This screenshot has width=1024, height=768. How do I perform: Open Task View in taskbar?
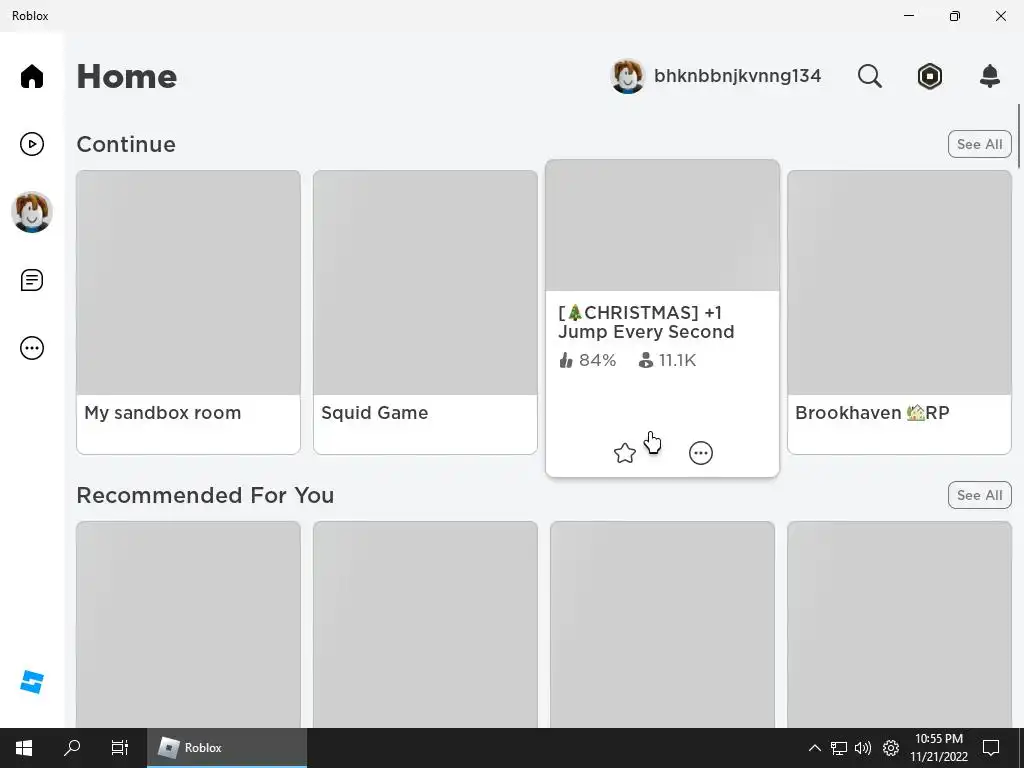pyautogui.click(x=120, y=748)
